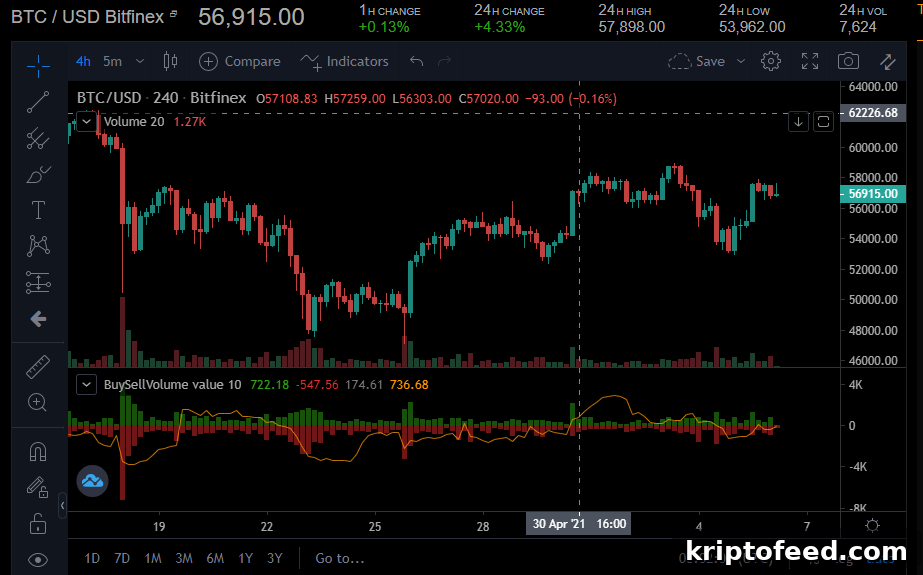
Task: Toggle hide all drawings eye icon
Action: click(38, 560)
